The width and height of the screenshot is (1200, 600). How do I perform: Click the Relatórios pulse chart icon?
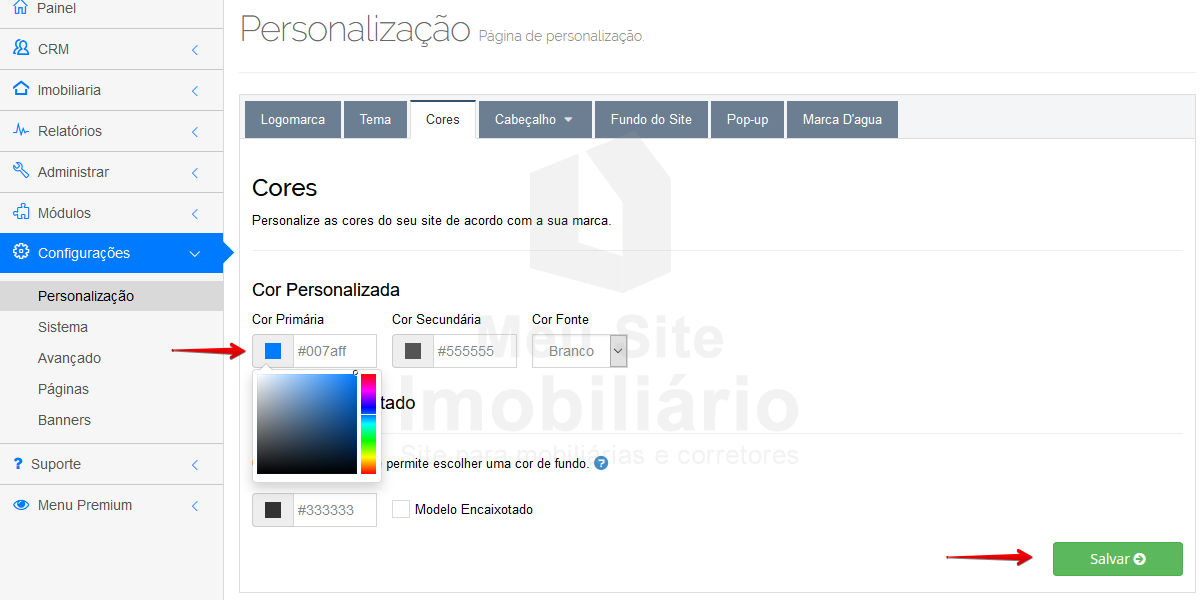(x=21, y=130)
